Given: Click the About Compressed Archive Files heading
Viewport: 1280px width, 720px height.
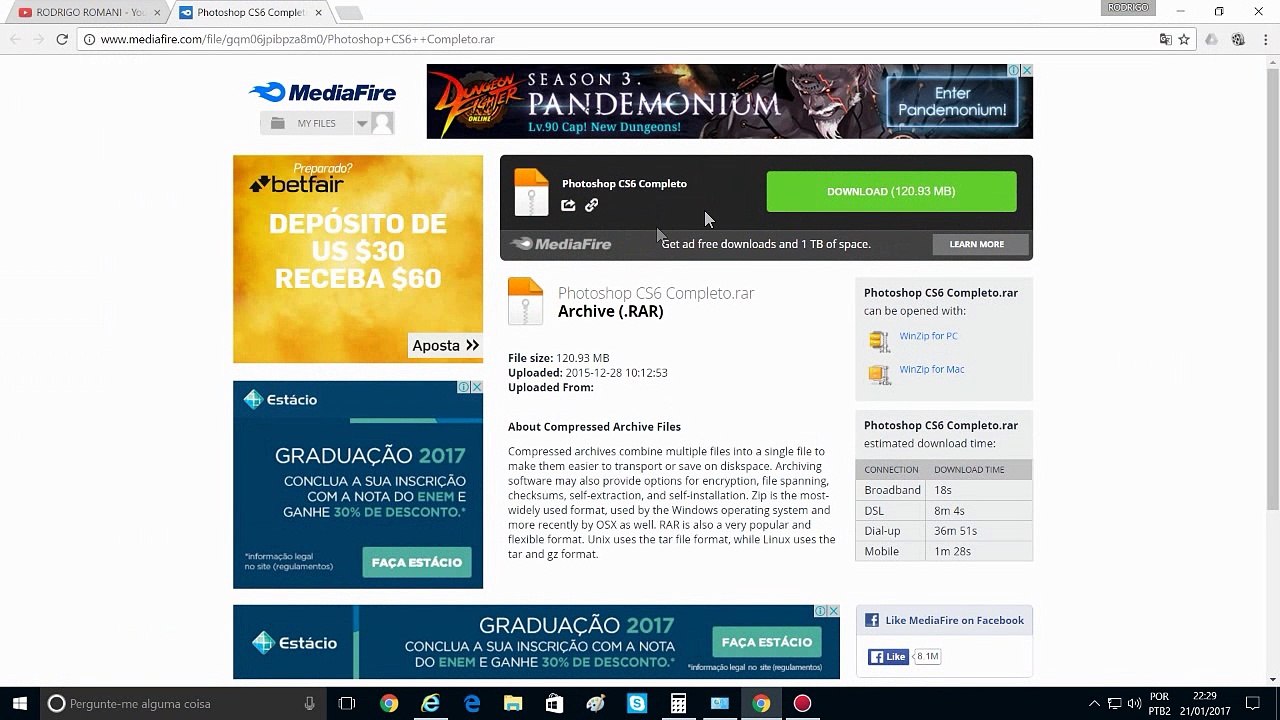Looking at the screenshot, I should pyautogui.click(x=594, y=427).
